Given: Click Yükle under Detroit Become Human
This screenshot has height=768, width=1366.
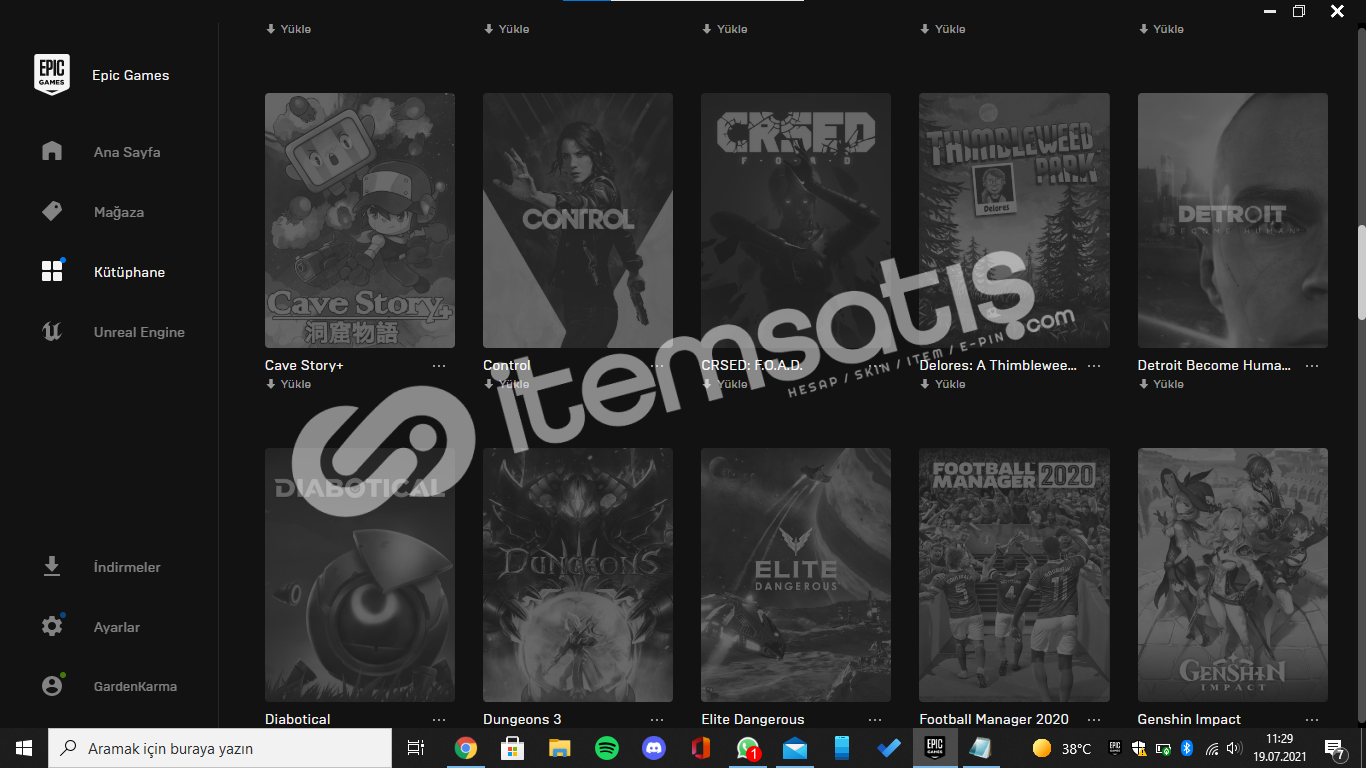Looking at the screenshot, I should [x=1161, y=384].
